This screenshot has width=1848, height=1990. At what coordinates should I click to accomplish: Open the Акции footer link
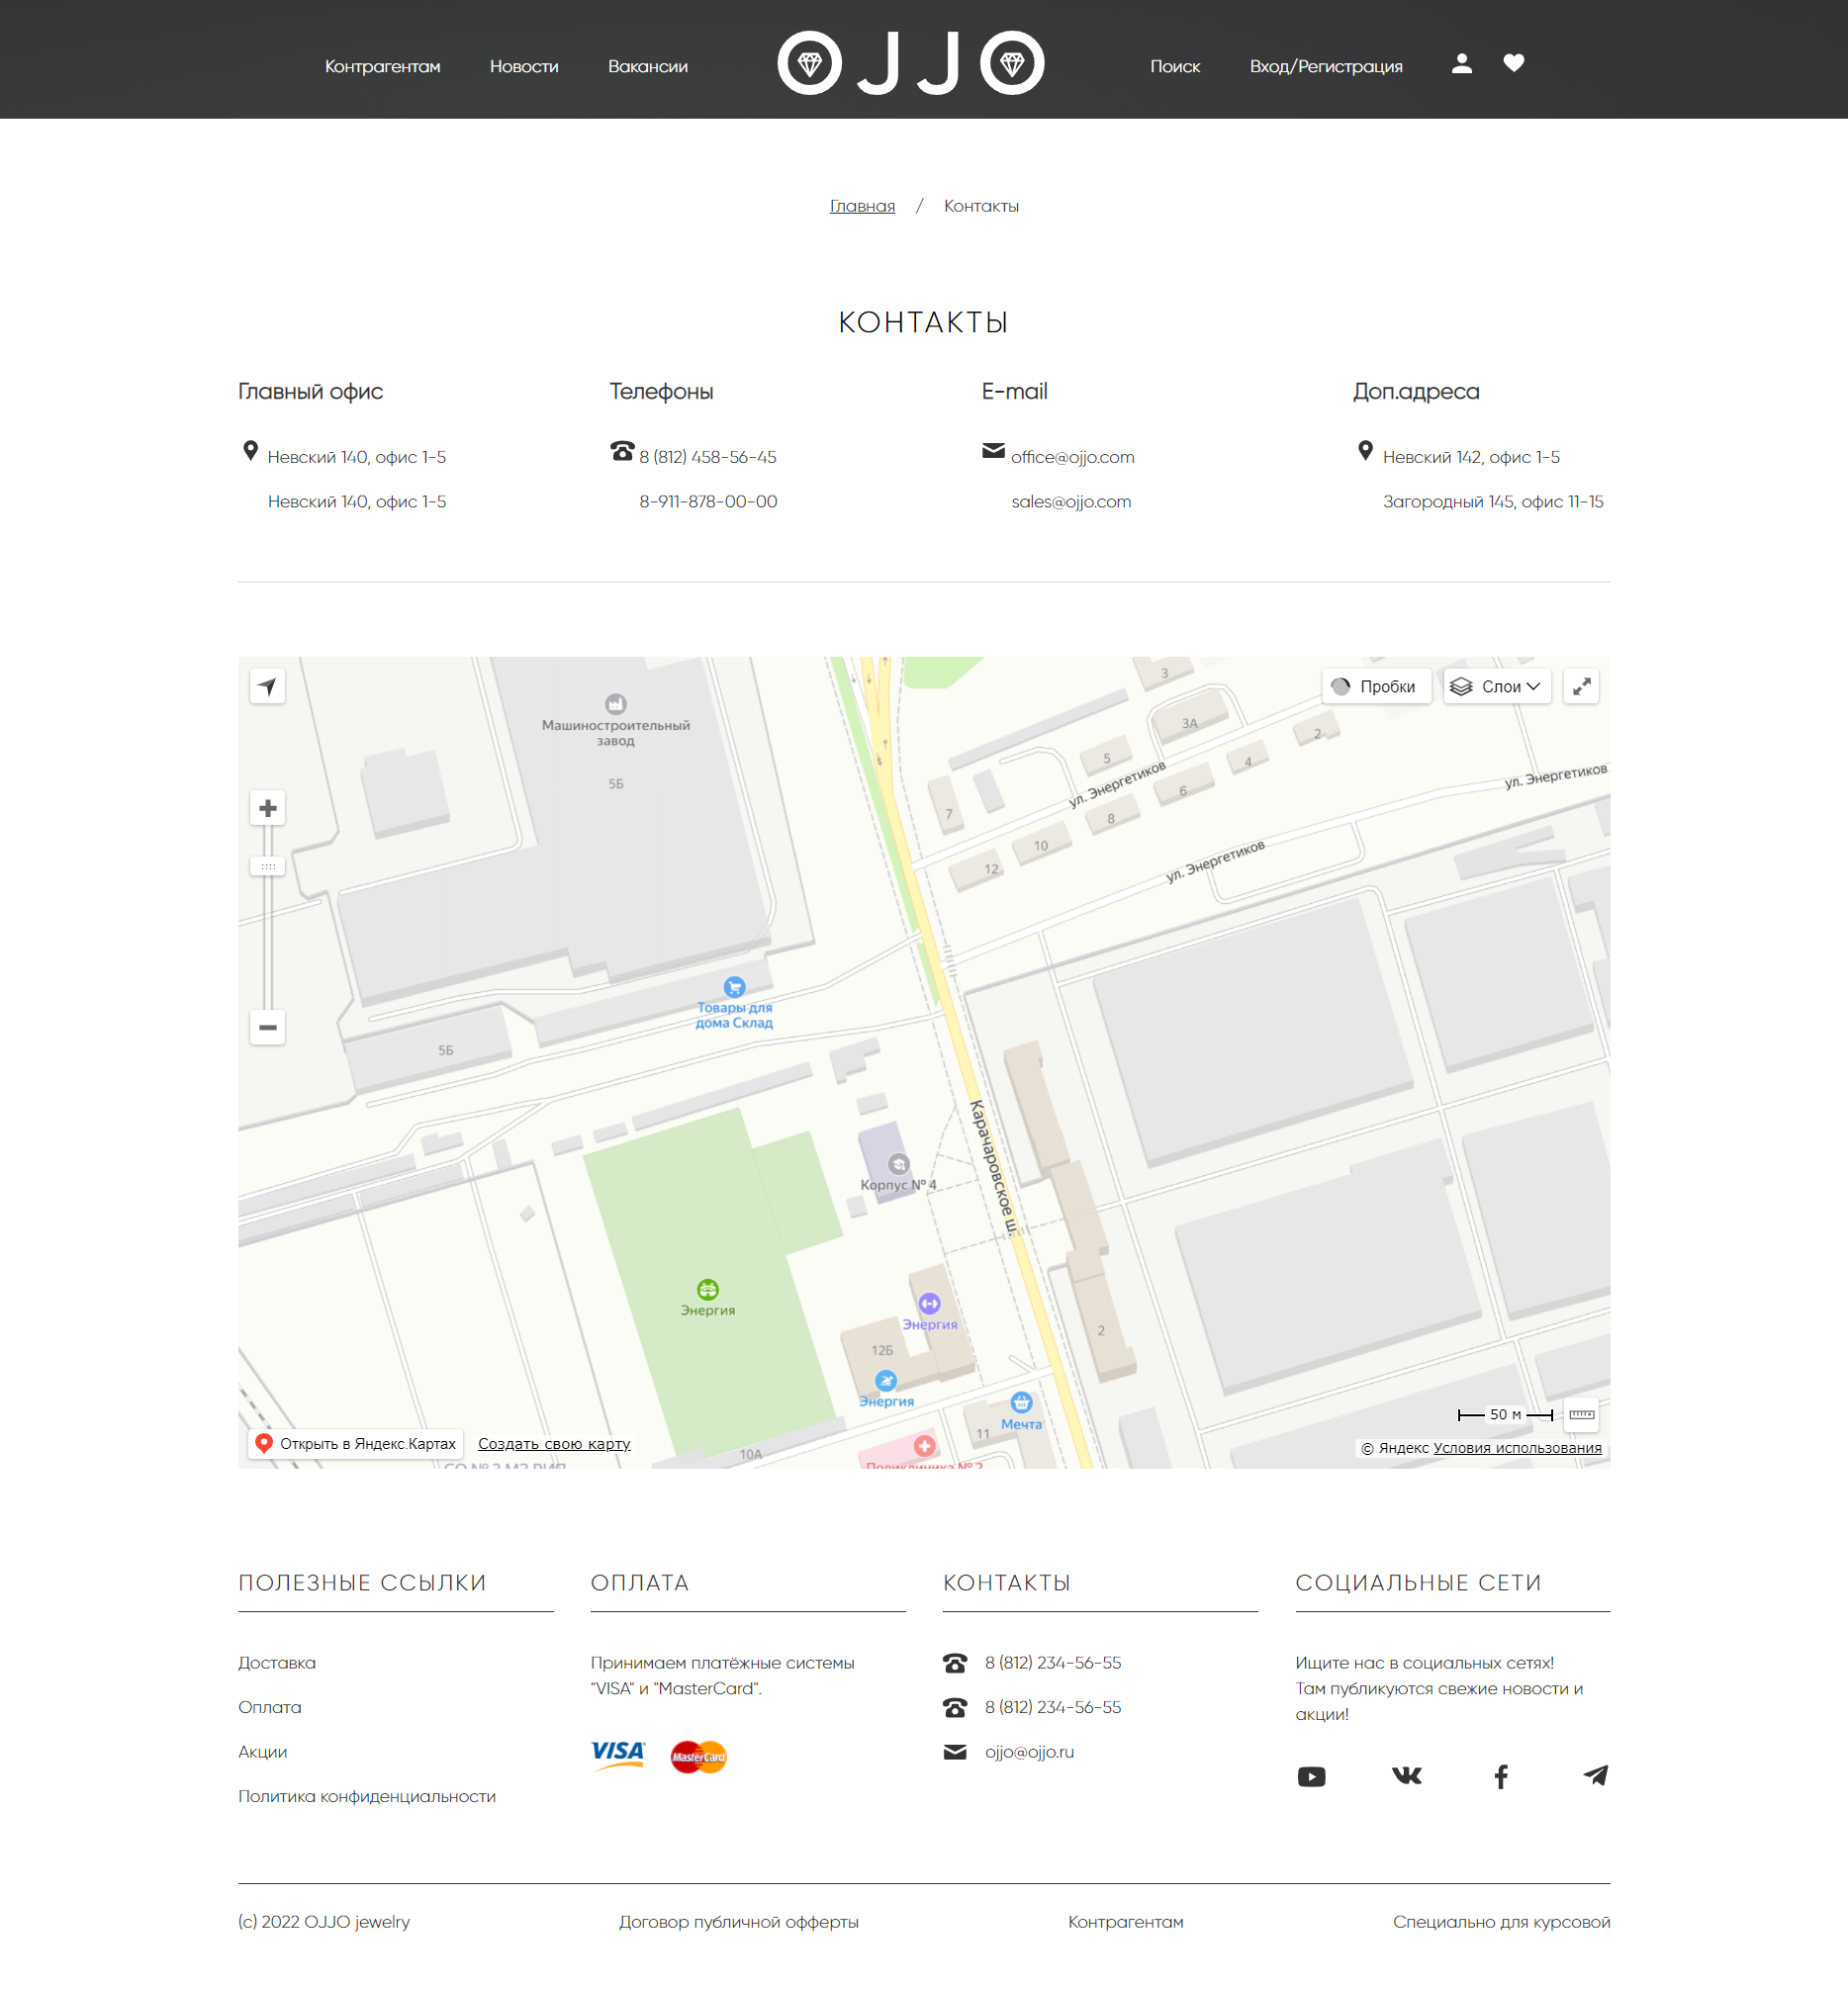263,1752
